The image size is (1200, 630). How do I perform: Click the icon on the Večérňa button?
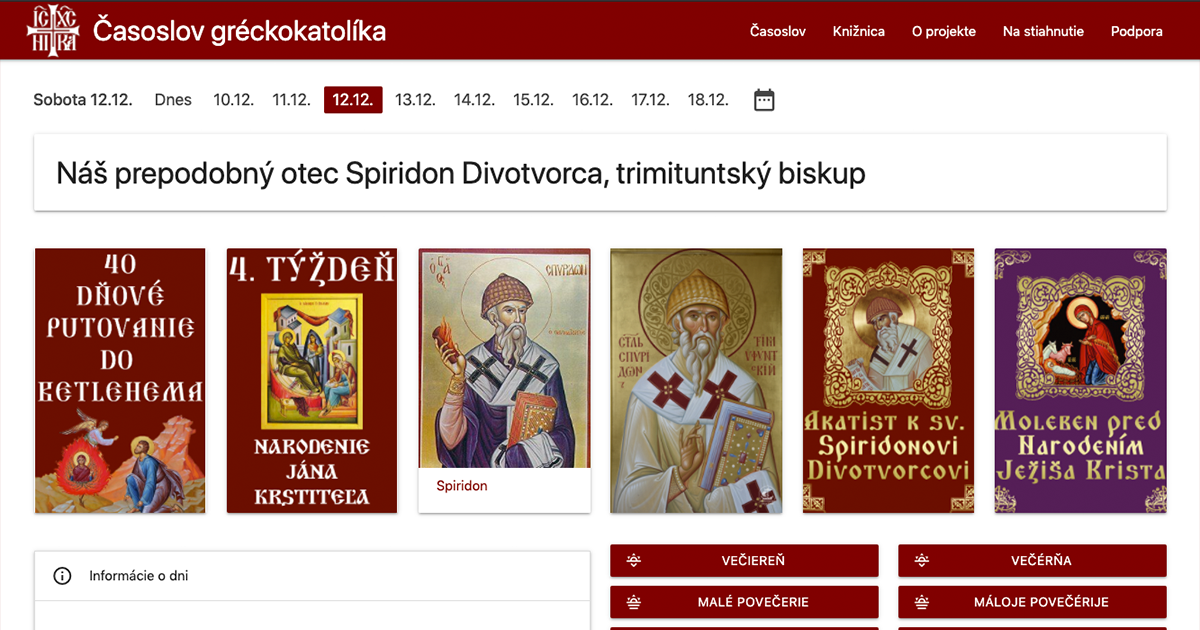[921, 561]
